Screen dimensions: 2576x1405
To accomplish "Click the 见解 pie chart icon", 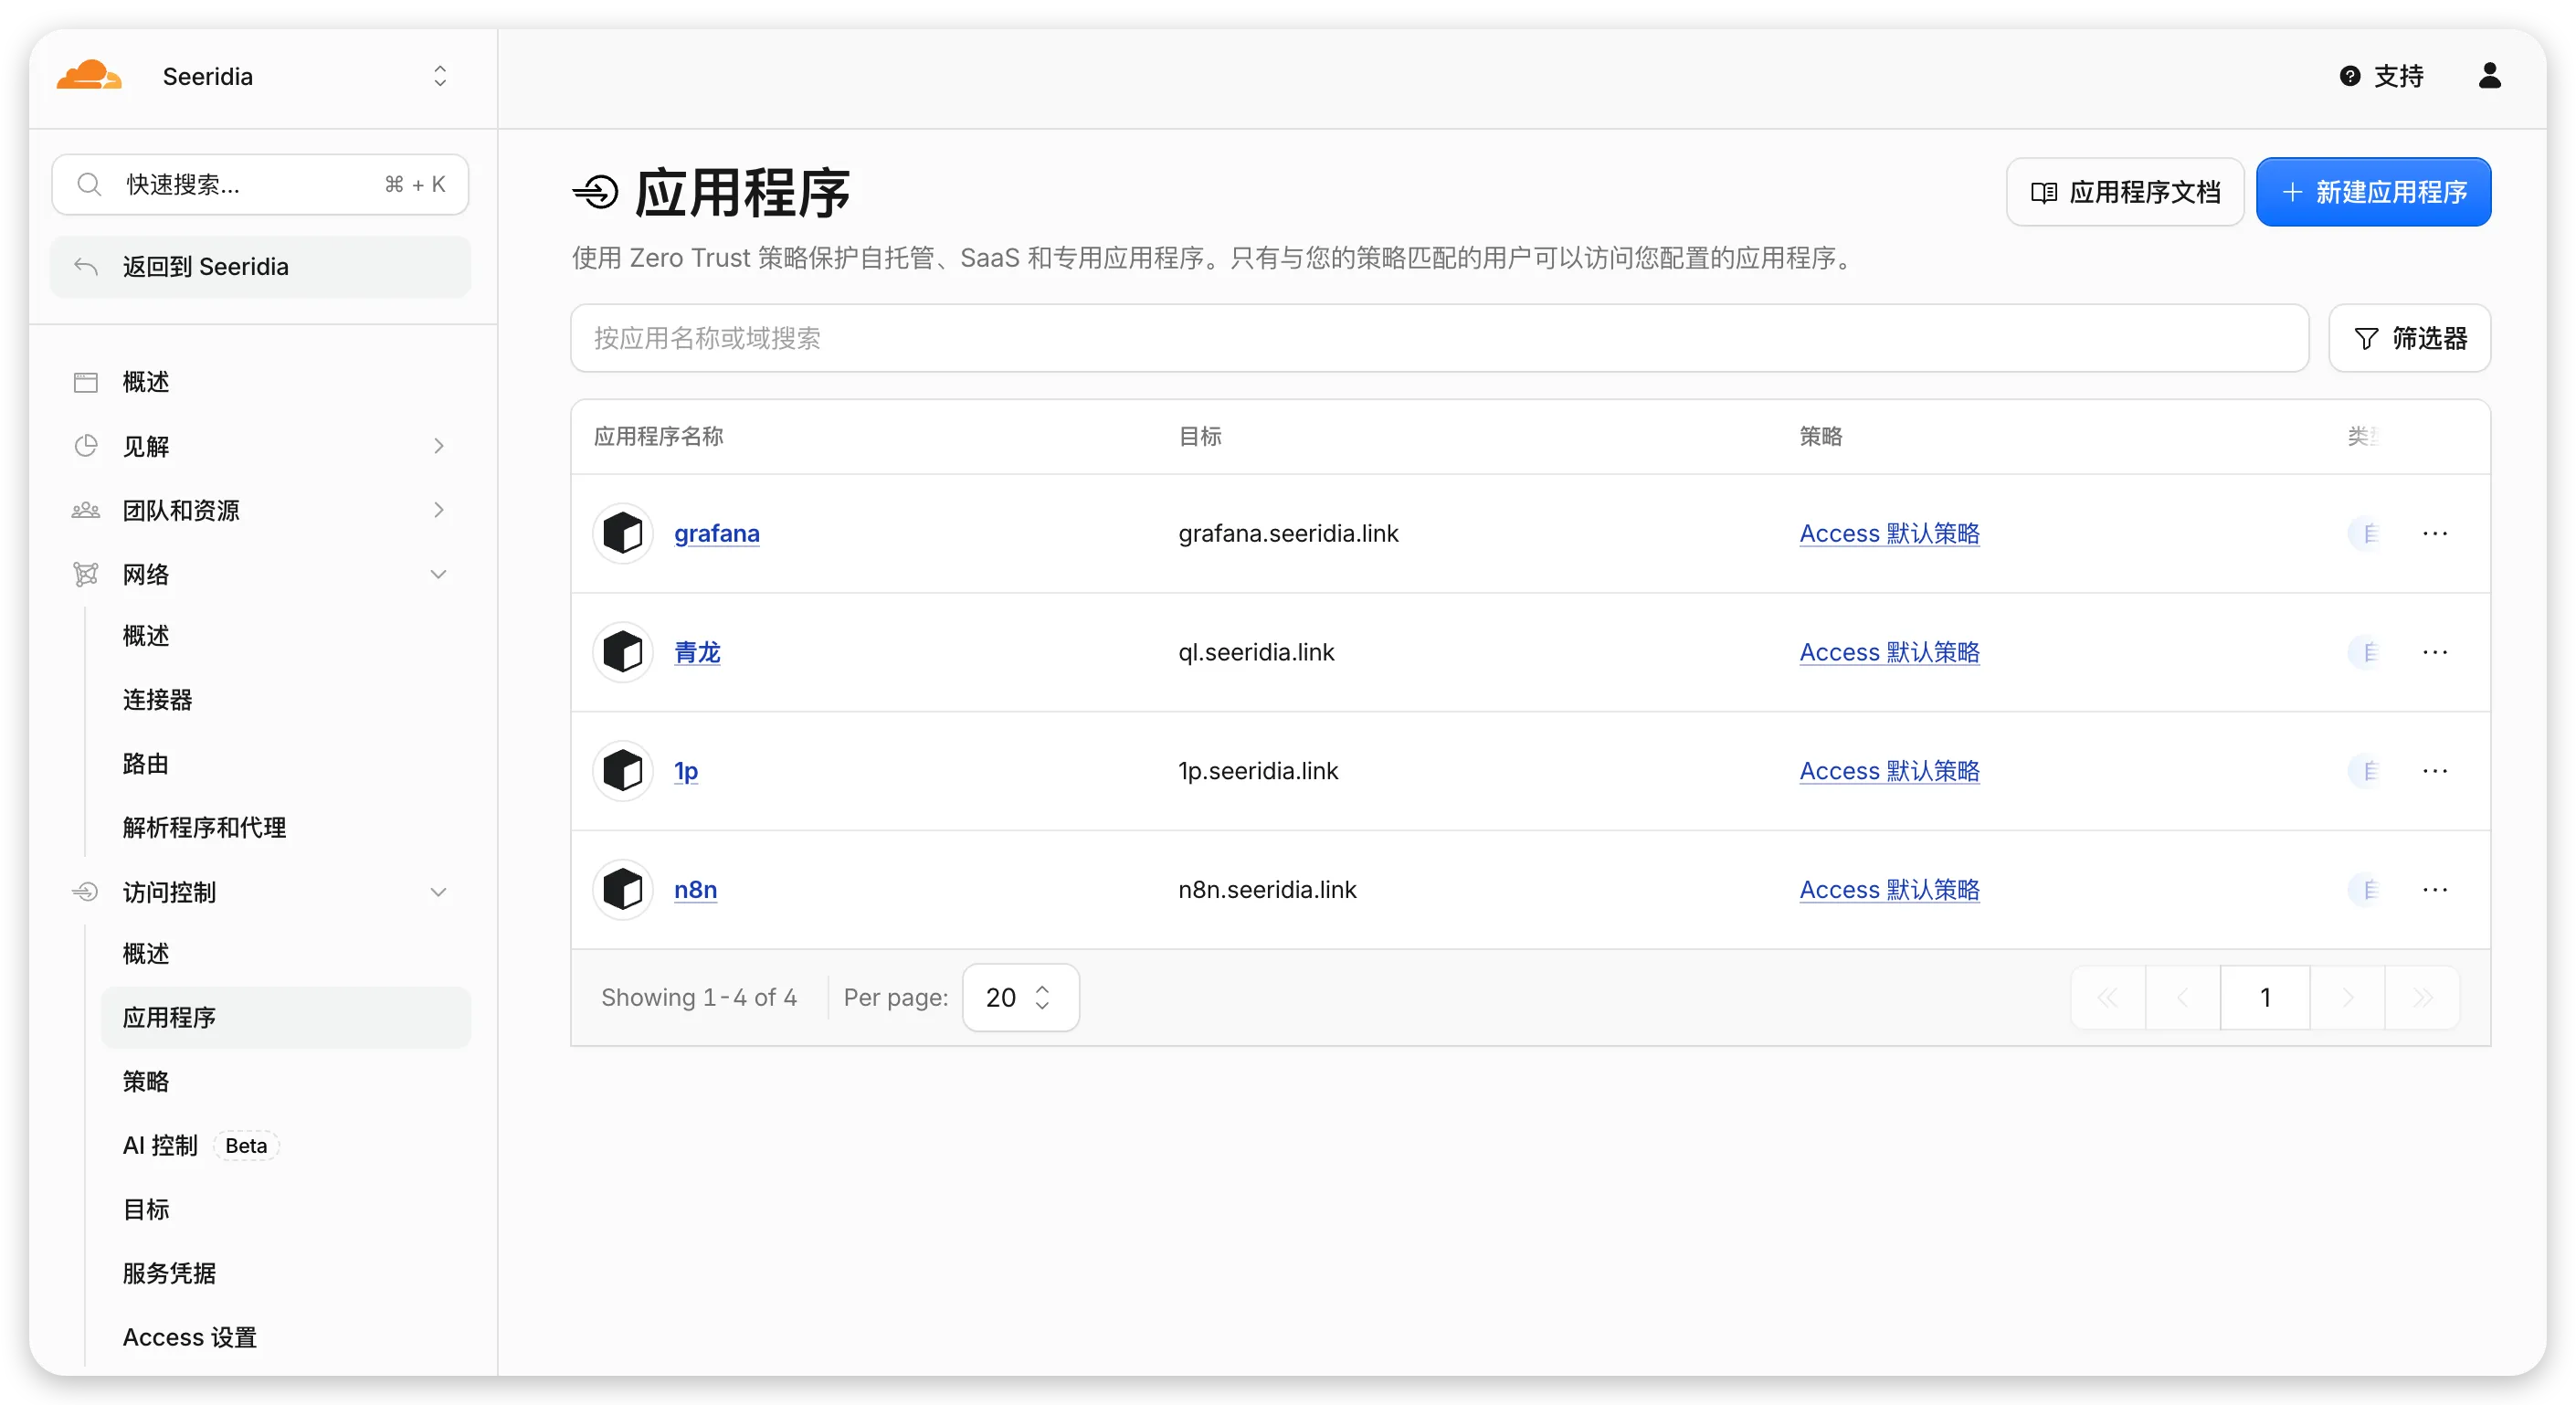I will pos(86,446).
